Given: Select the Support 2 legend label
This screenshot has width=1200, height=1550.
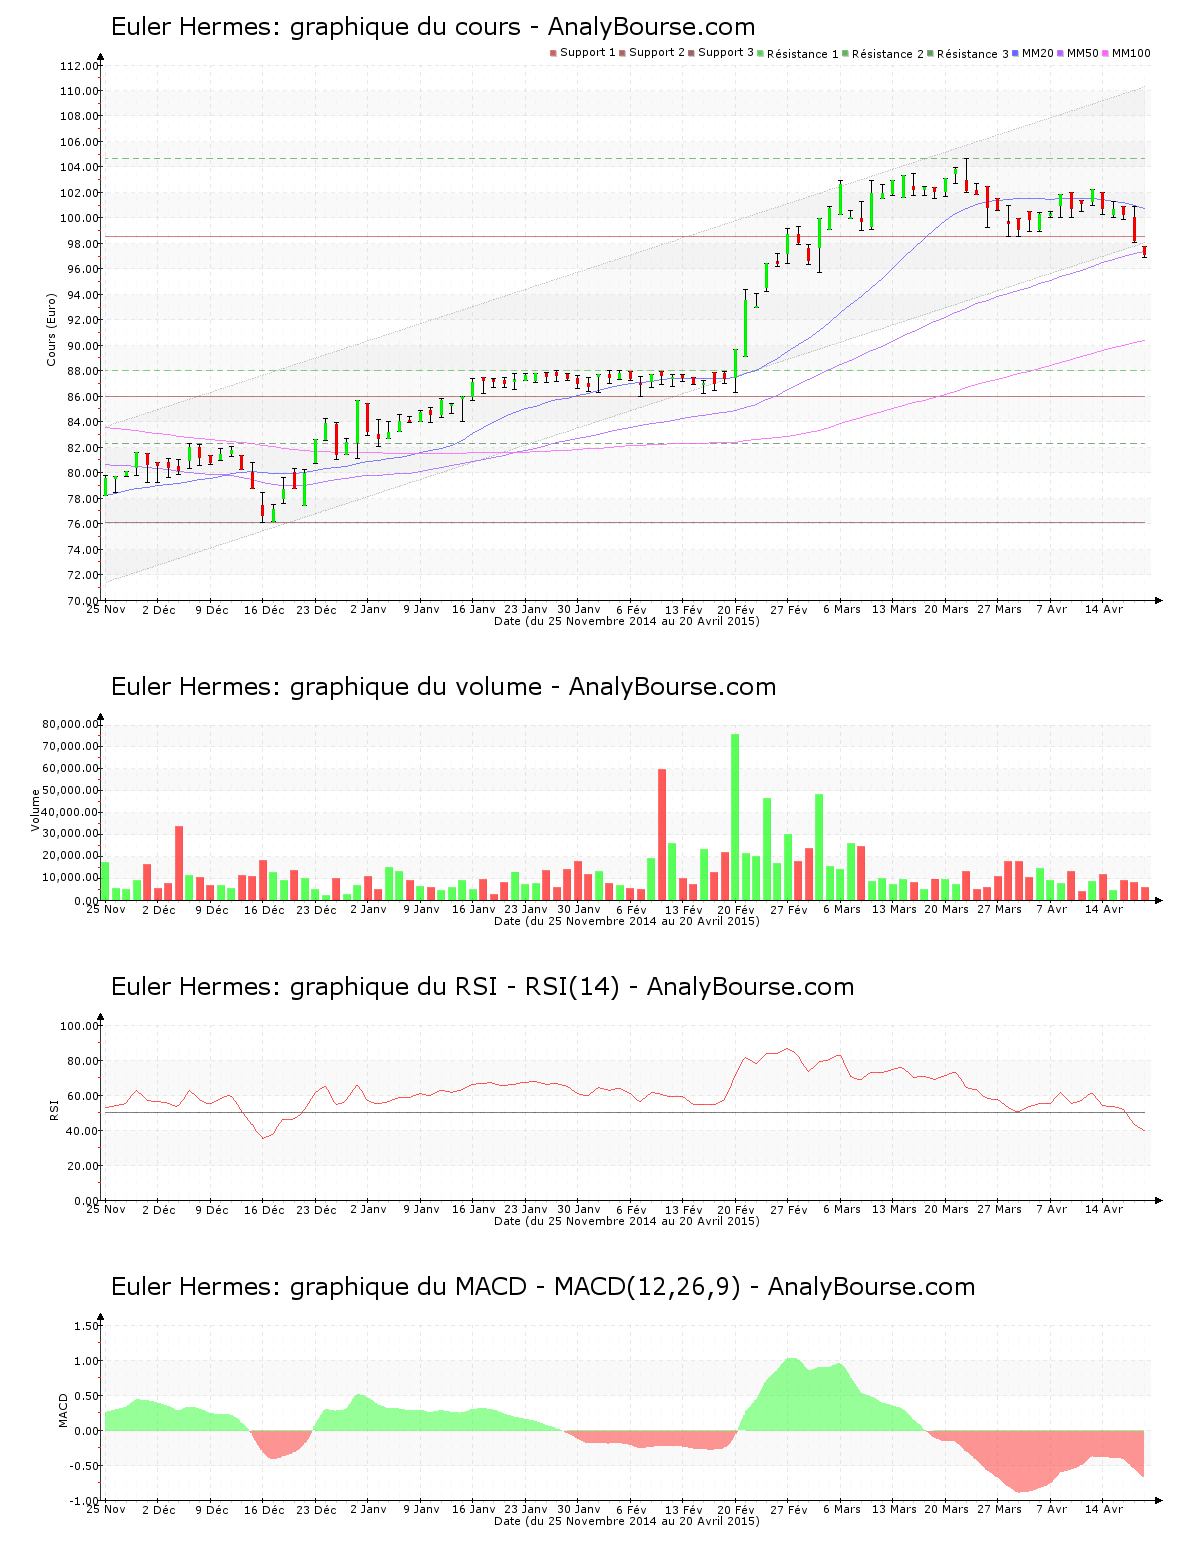Looking at the screenshot, I should tap(657, 52).
